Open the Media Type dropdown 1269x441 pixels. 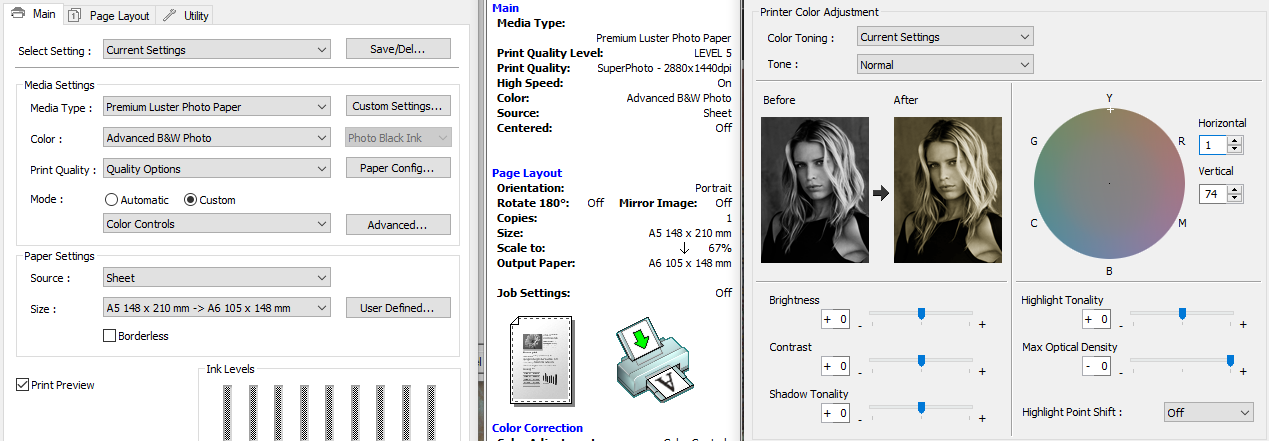217,107
